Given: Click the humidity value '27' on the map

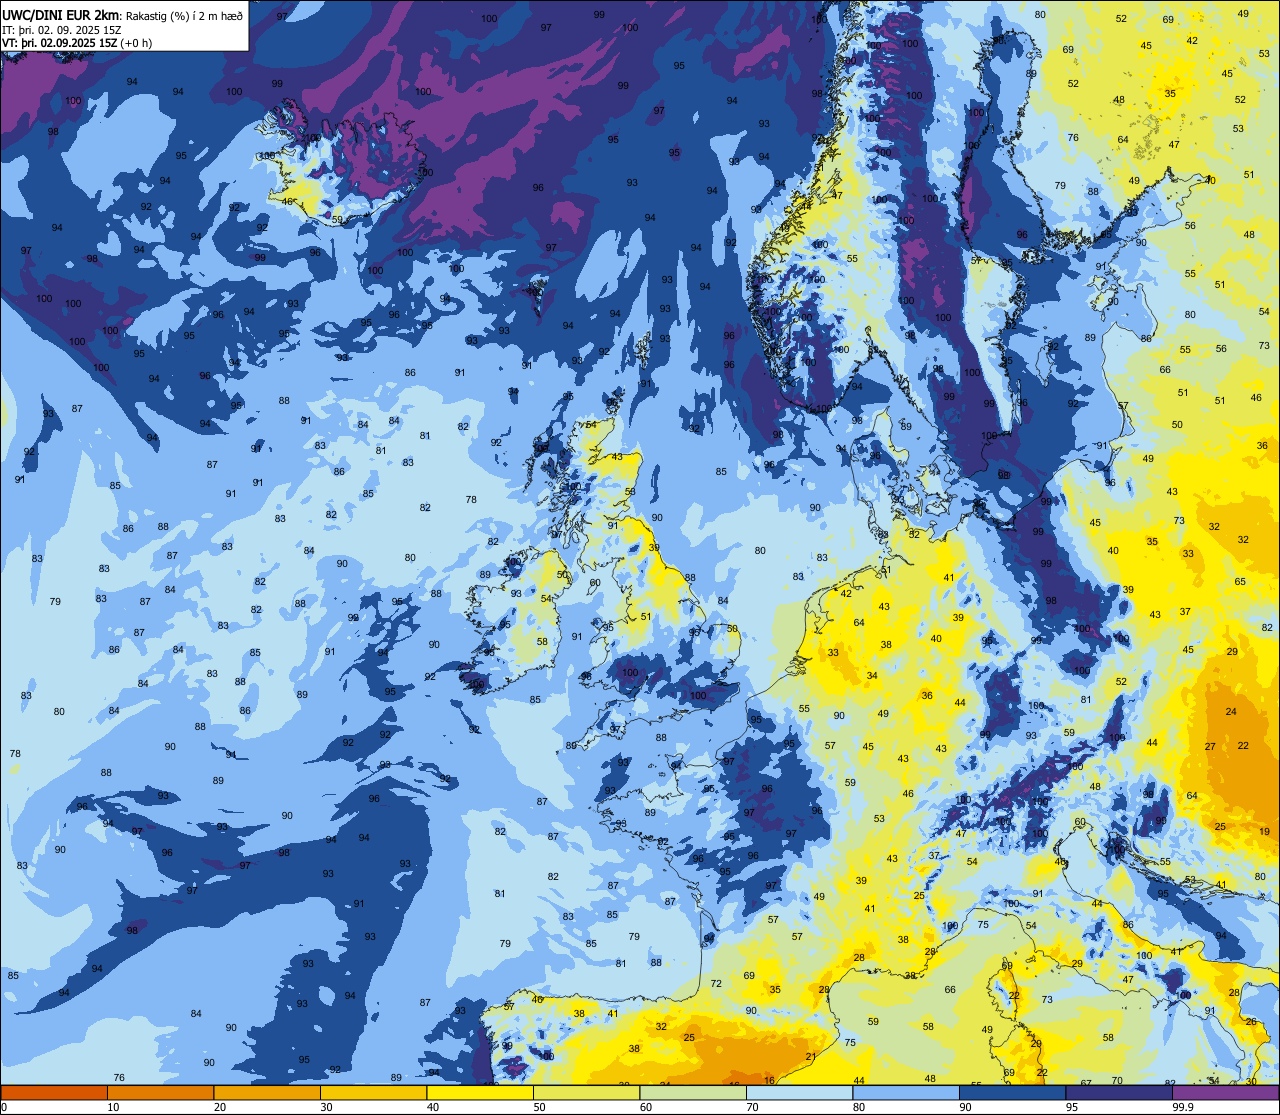Looking at the screenshot, I should coord(1210,747).
